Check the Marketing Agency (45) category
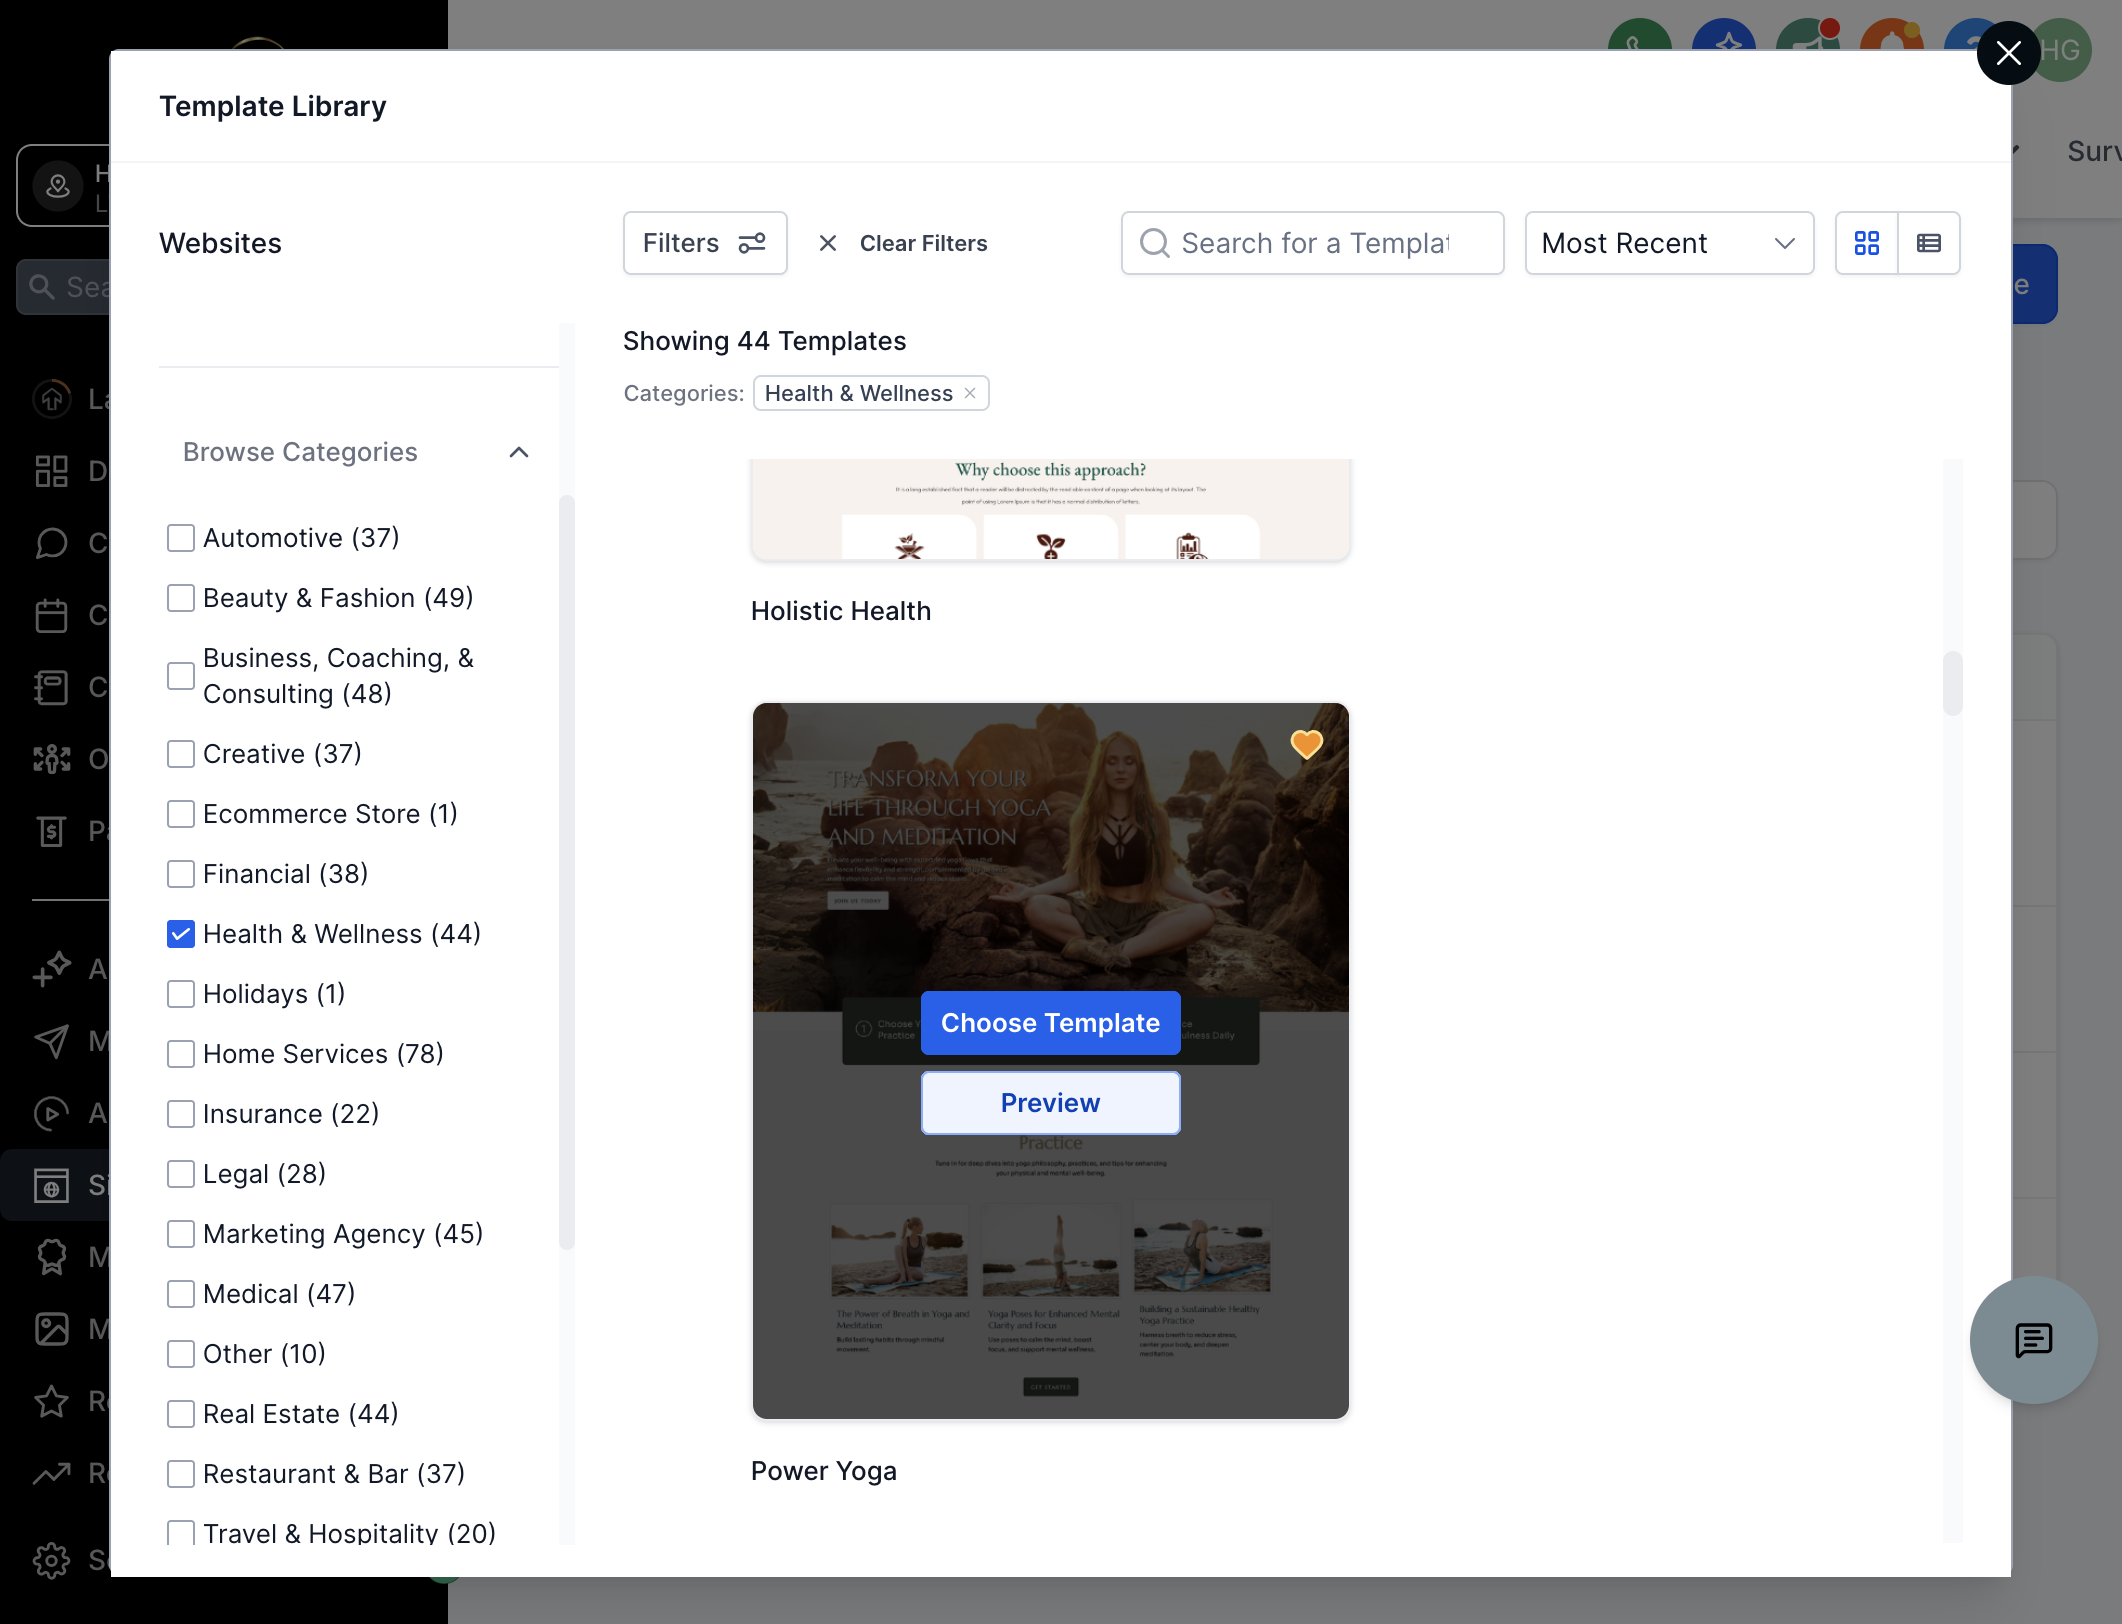The image size is (2122, 1624). (181, 1234)
